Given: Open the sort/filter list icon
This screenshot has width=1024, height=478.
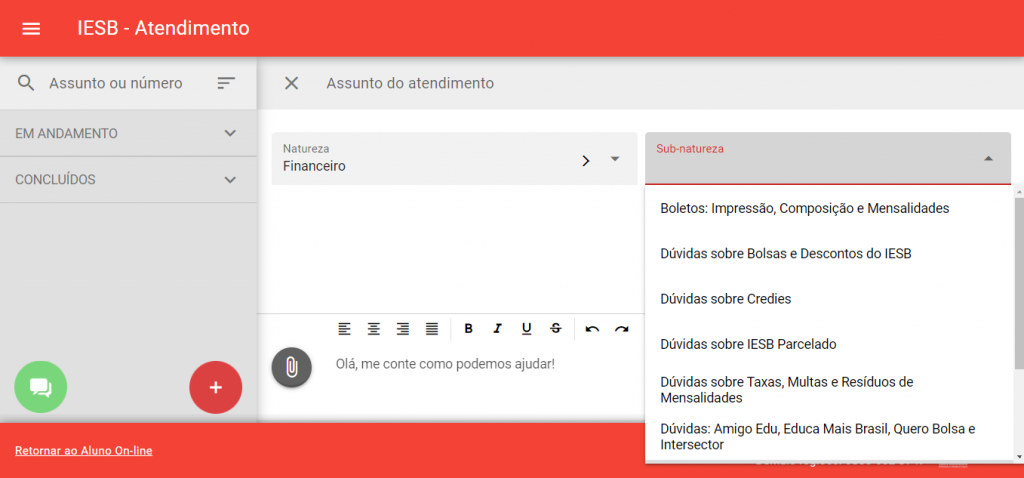Looking at the screenshot, I should pos(226,83).
